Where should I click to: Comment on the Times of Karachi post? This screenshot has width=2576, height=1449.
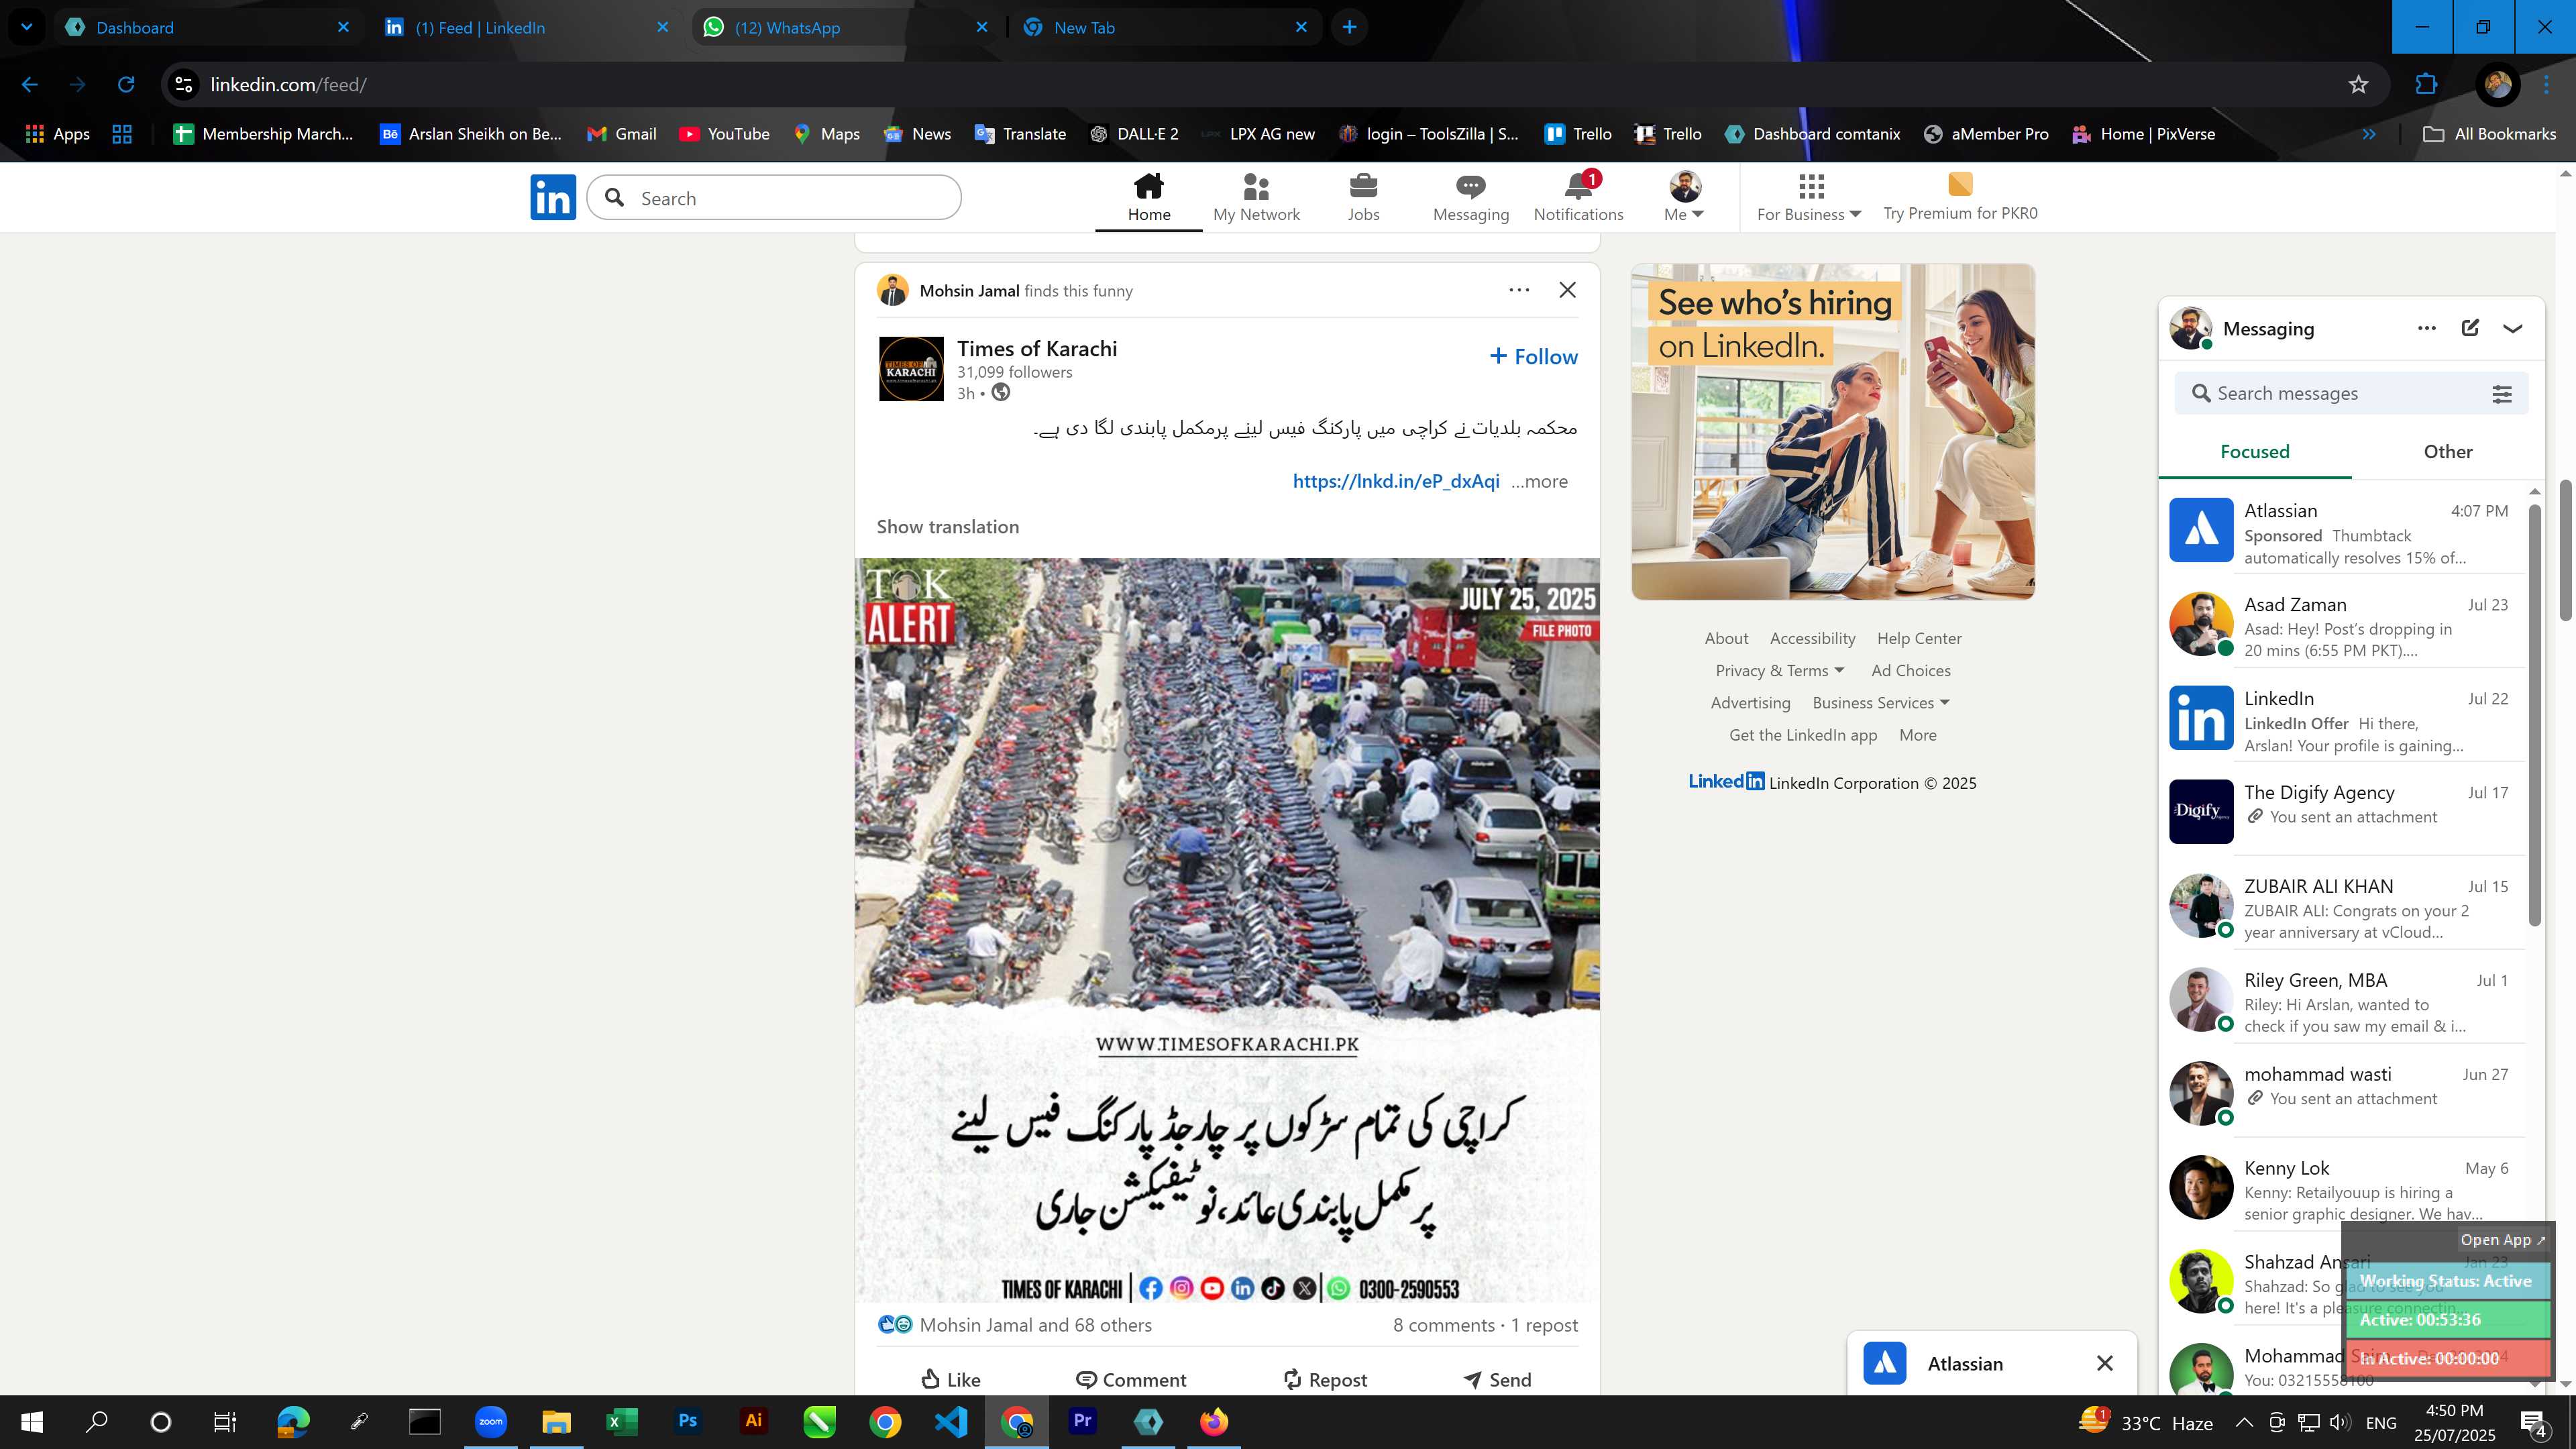[x=1131, y=1379]
